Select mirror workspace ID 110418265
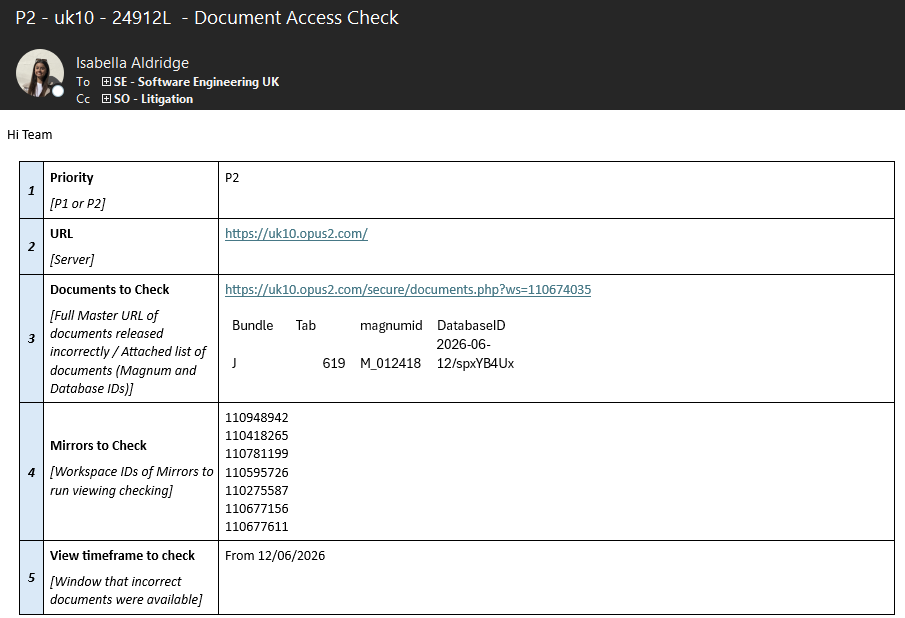This screenshot has width=905, height=618. 257,436
